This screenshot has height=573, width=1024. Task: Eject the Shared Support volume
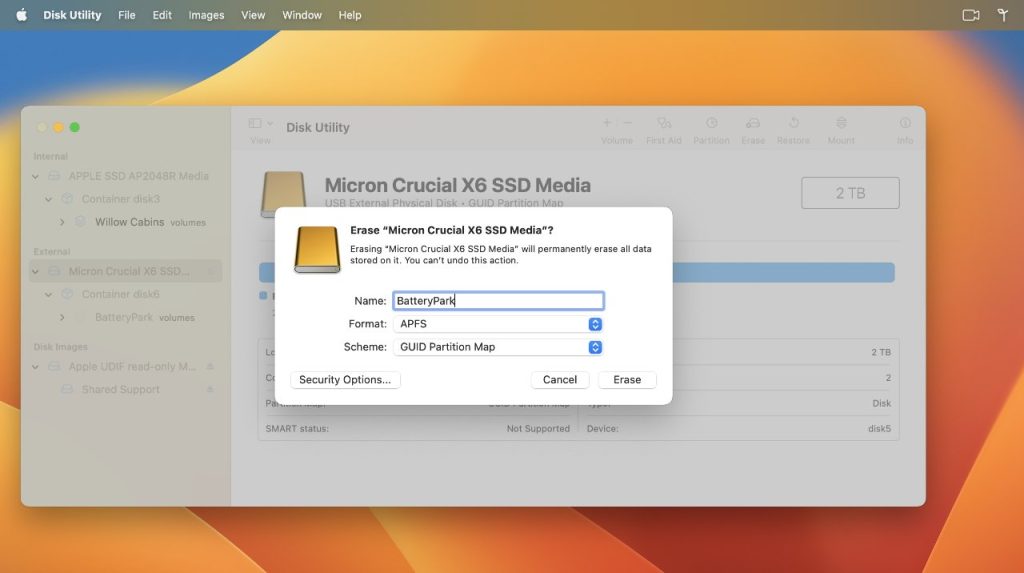pos(210,390)
